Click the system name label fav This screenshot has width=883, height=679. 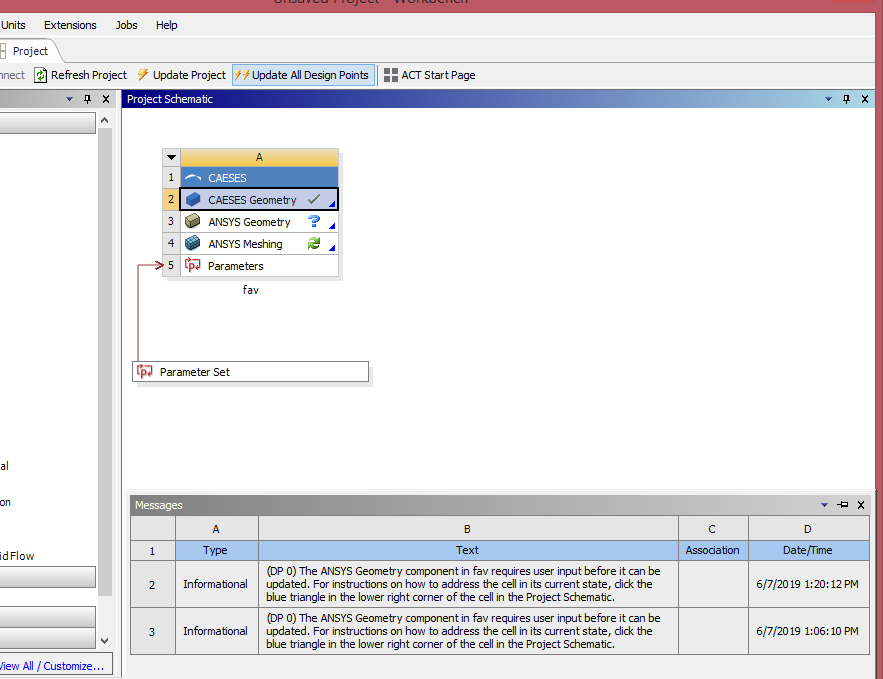251,290
